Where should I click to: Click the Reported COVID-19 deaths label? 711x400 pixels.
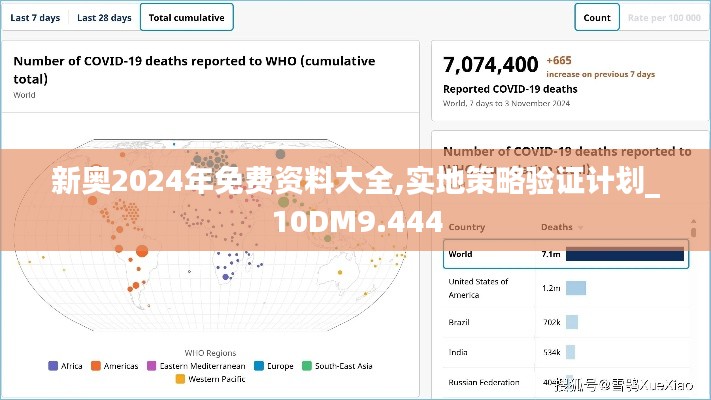tap(510, 89)
